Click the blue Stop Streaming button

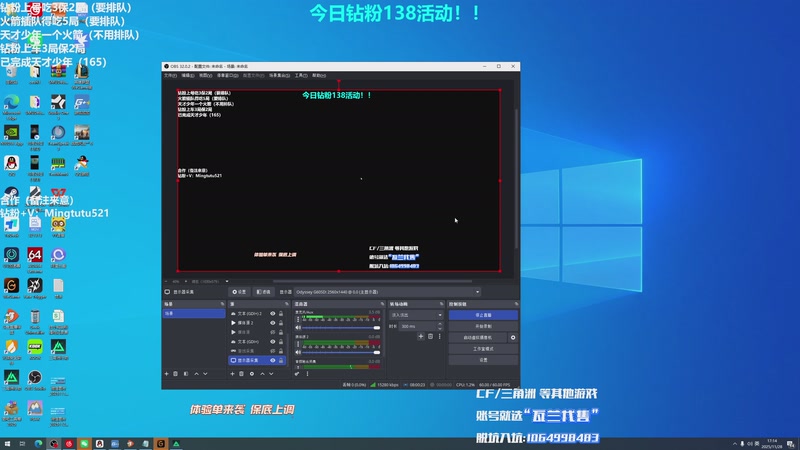point(483,315)
